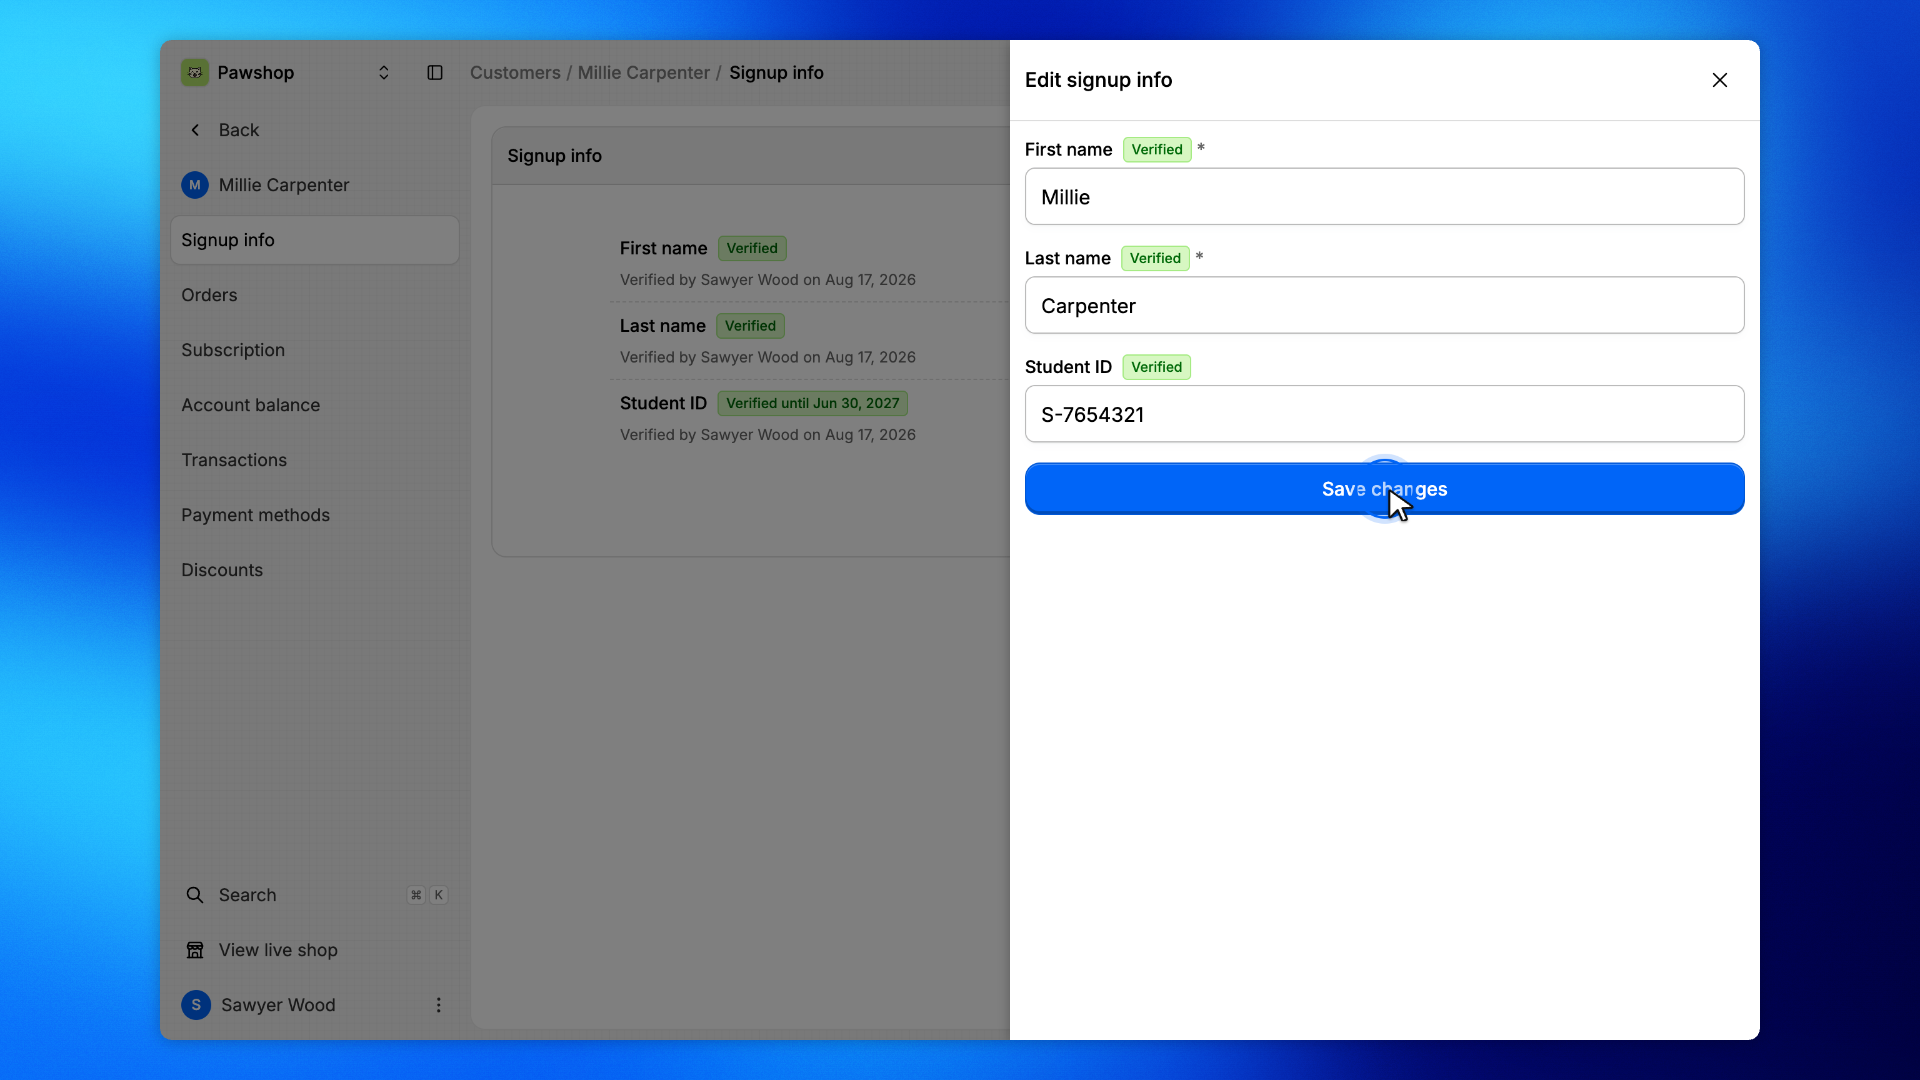
Task: Select Signup info in the sidebar
Action: pos(315,240)
